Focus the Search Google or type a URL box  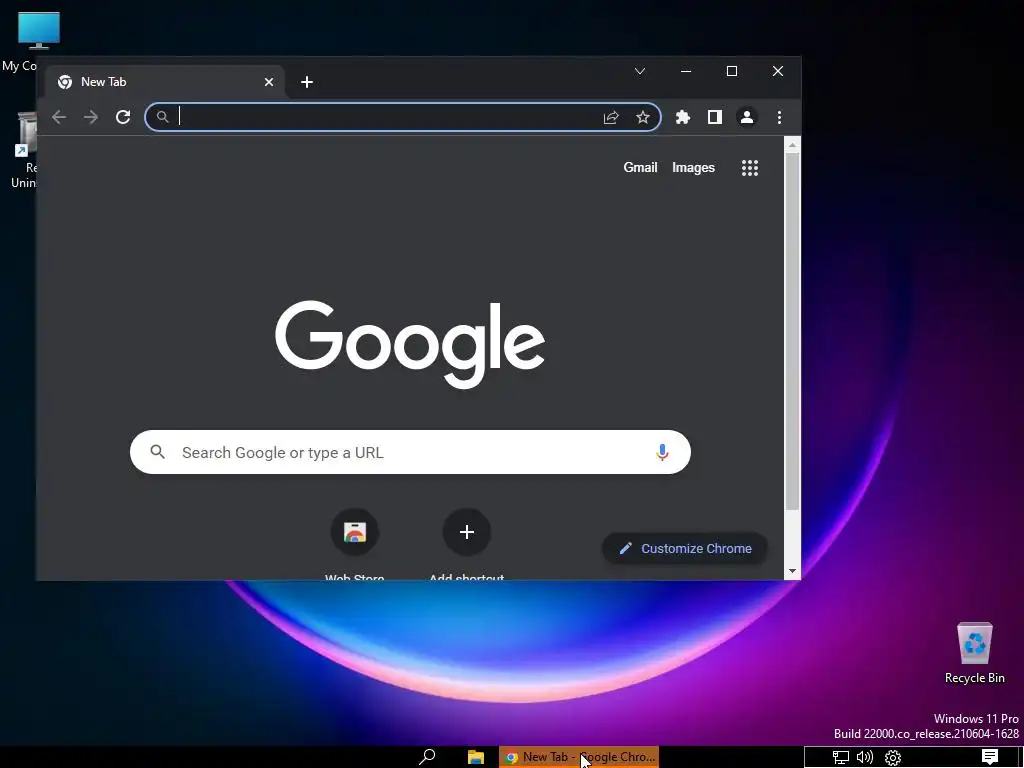pos(410,452)
